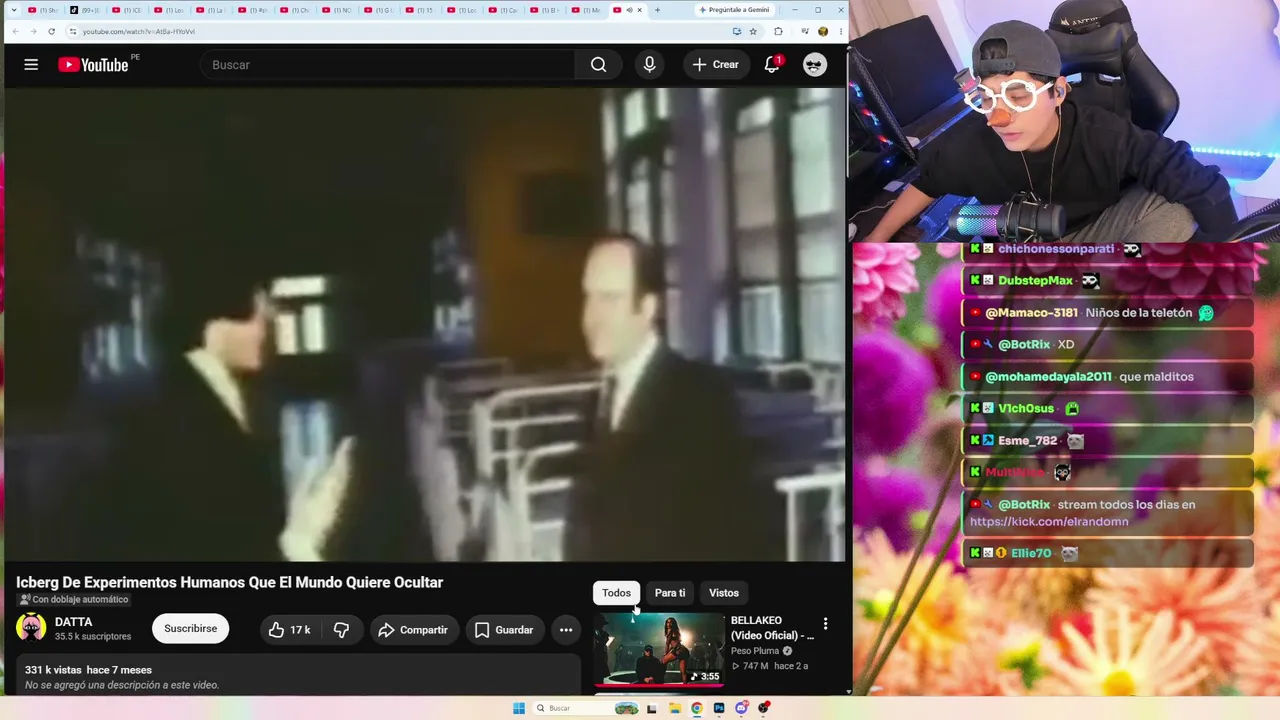
Task: Open the BELLAKEO video title link
Action: point(772,628)
